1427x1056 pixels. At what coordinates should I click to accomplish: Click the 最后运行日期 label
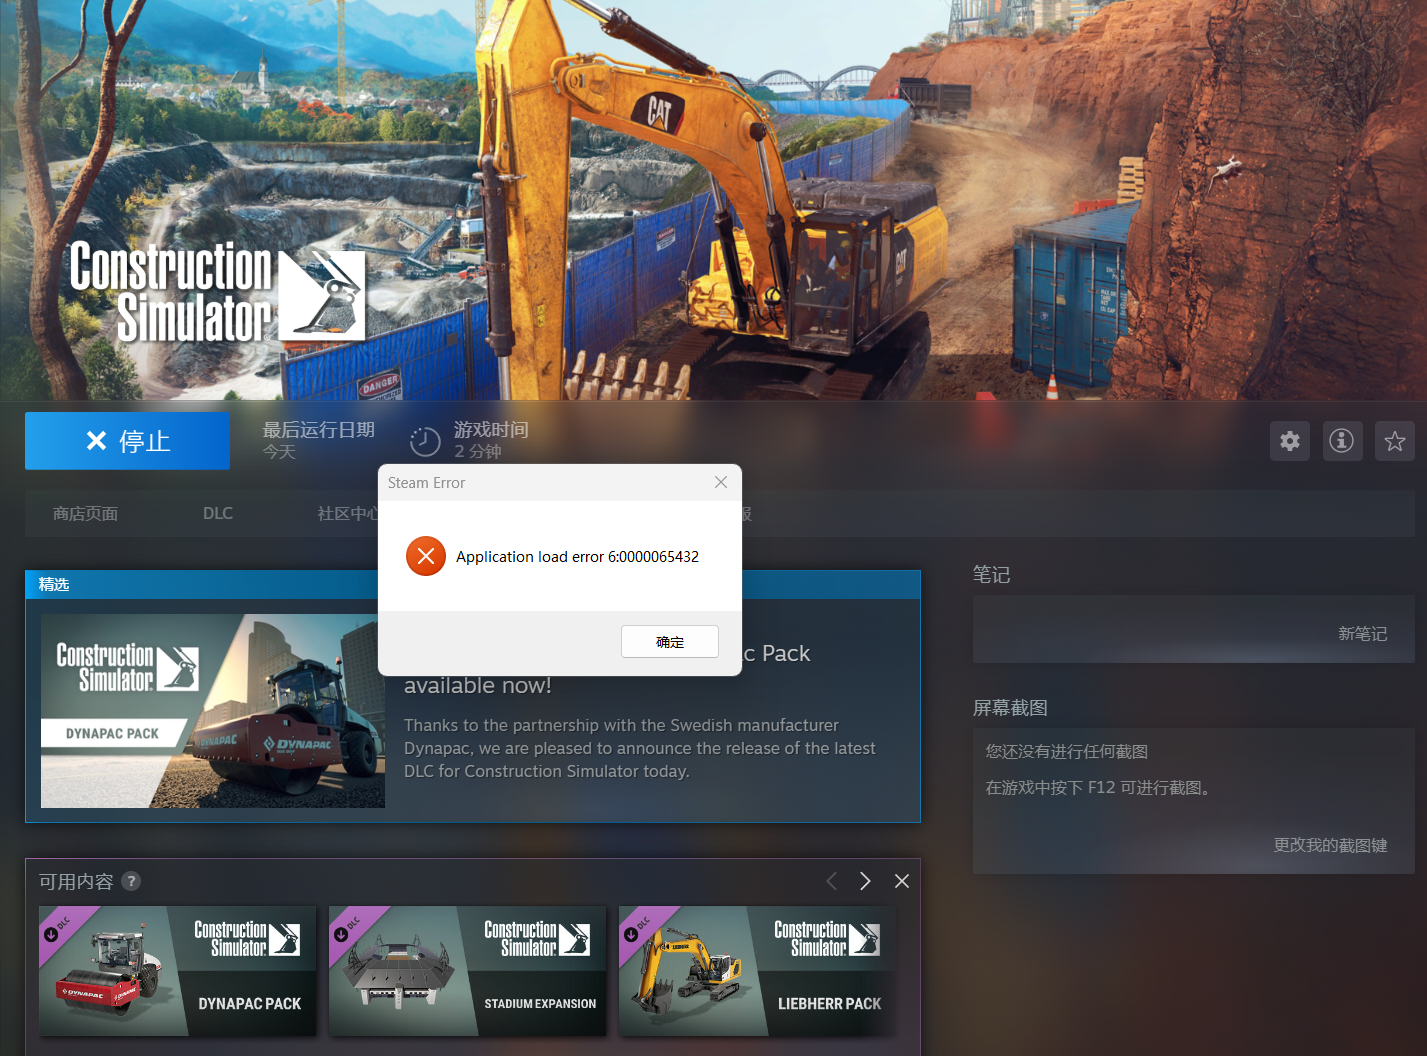[x=319, y=430]
